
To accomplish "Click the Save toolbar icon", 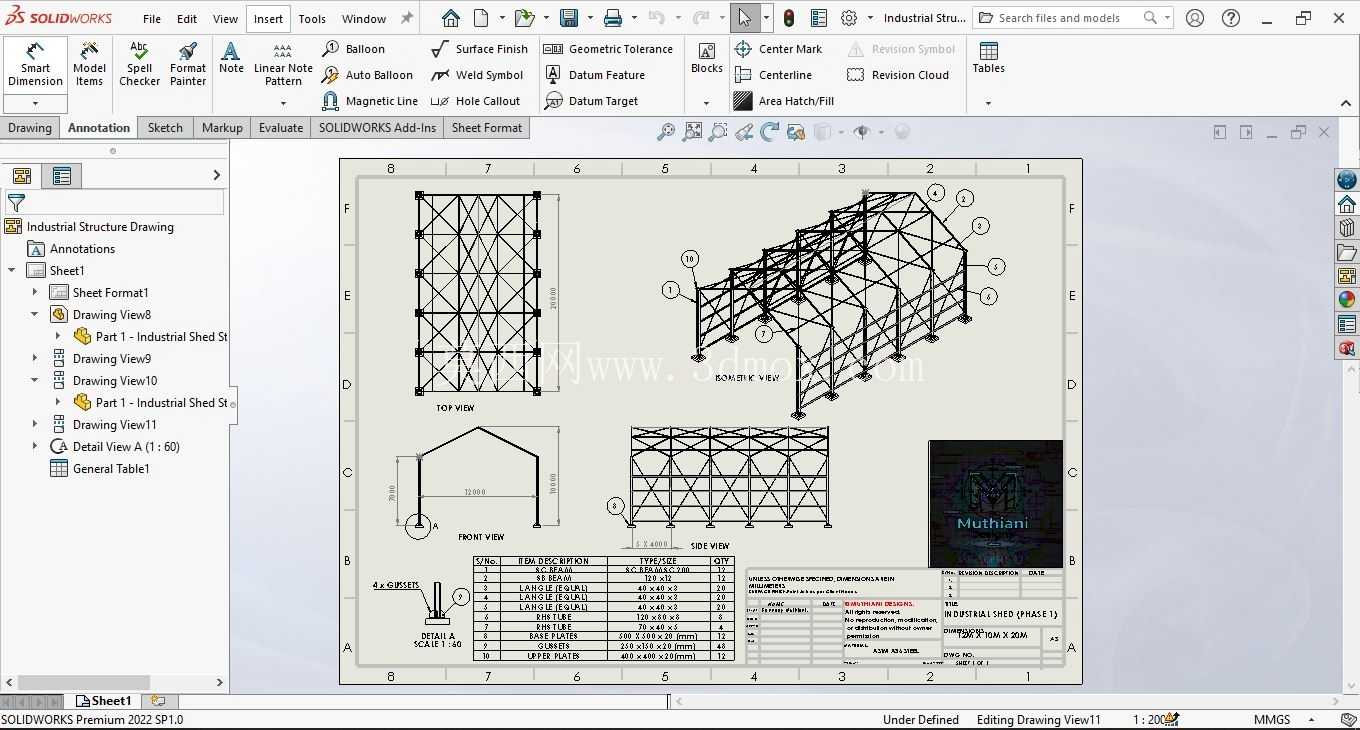I will [569, 18].
